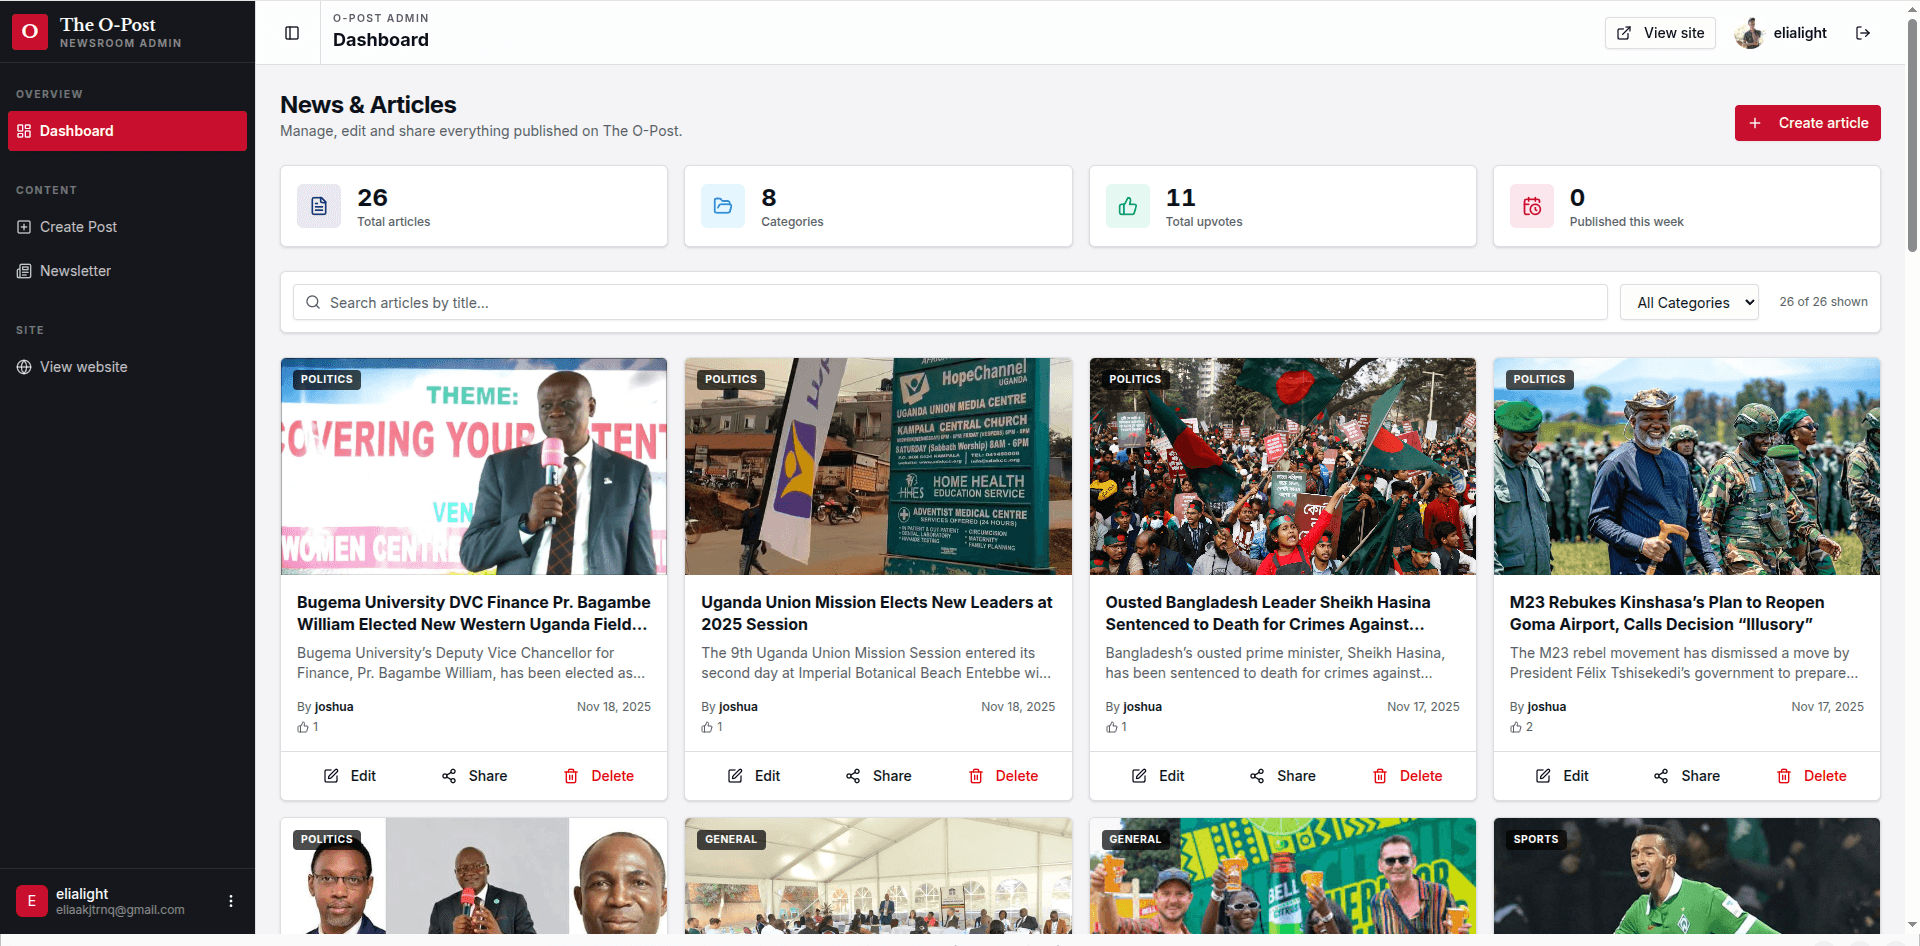Open Newsletter in the sidebar
1920x946 pixels.
click(127, 271)
